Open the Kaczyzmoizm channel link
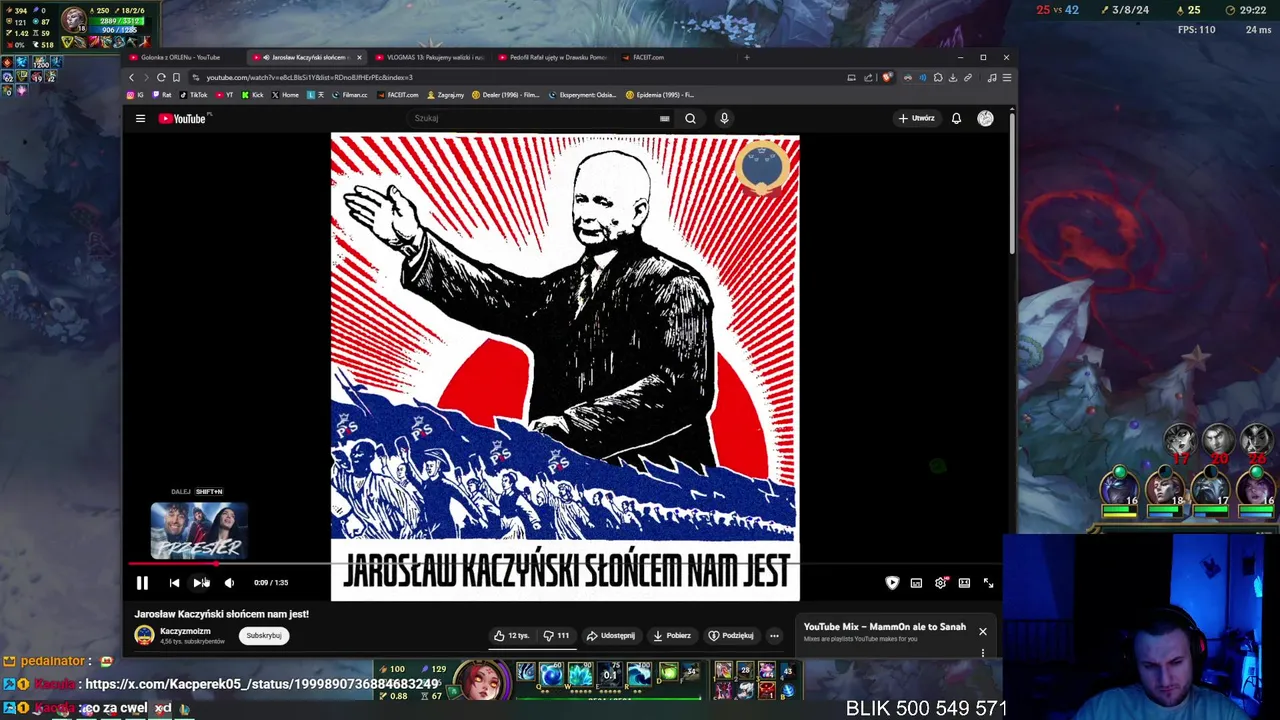This screenshot has width=1280, height=720. pos(185,631)
